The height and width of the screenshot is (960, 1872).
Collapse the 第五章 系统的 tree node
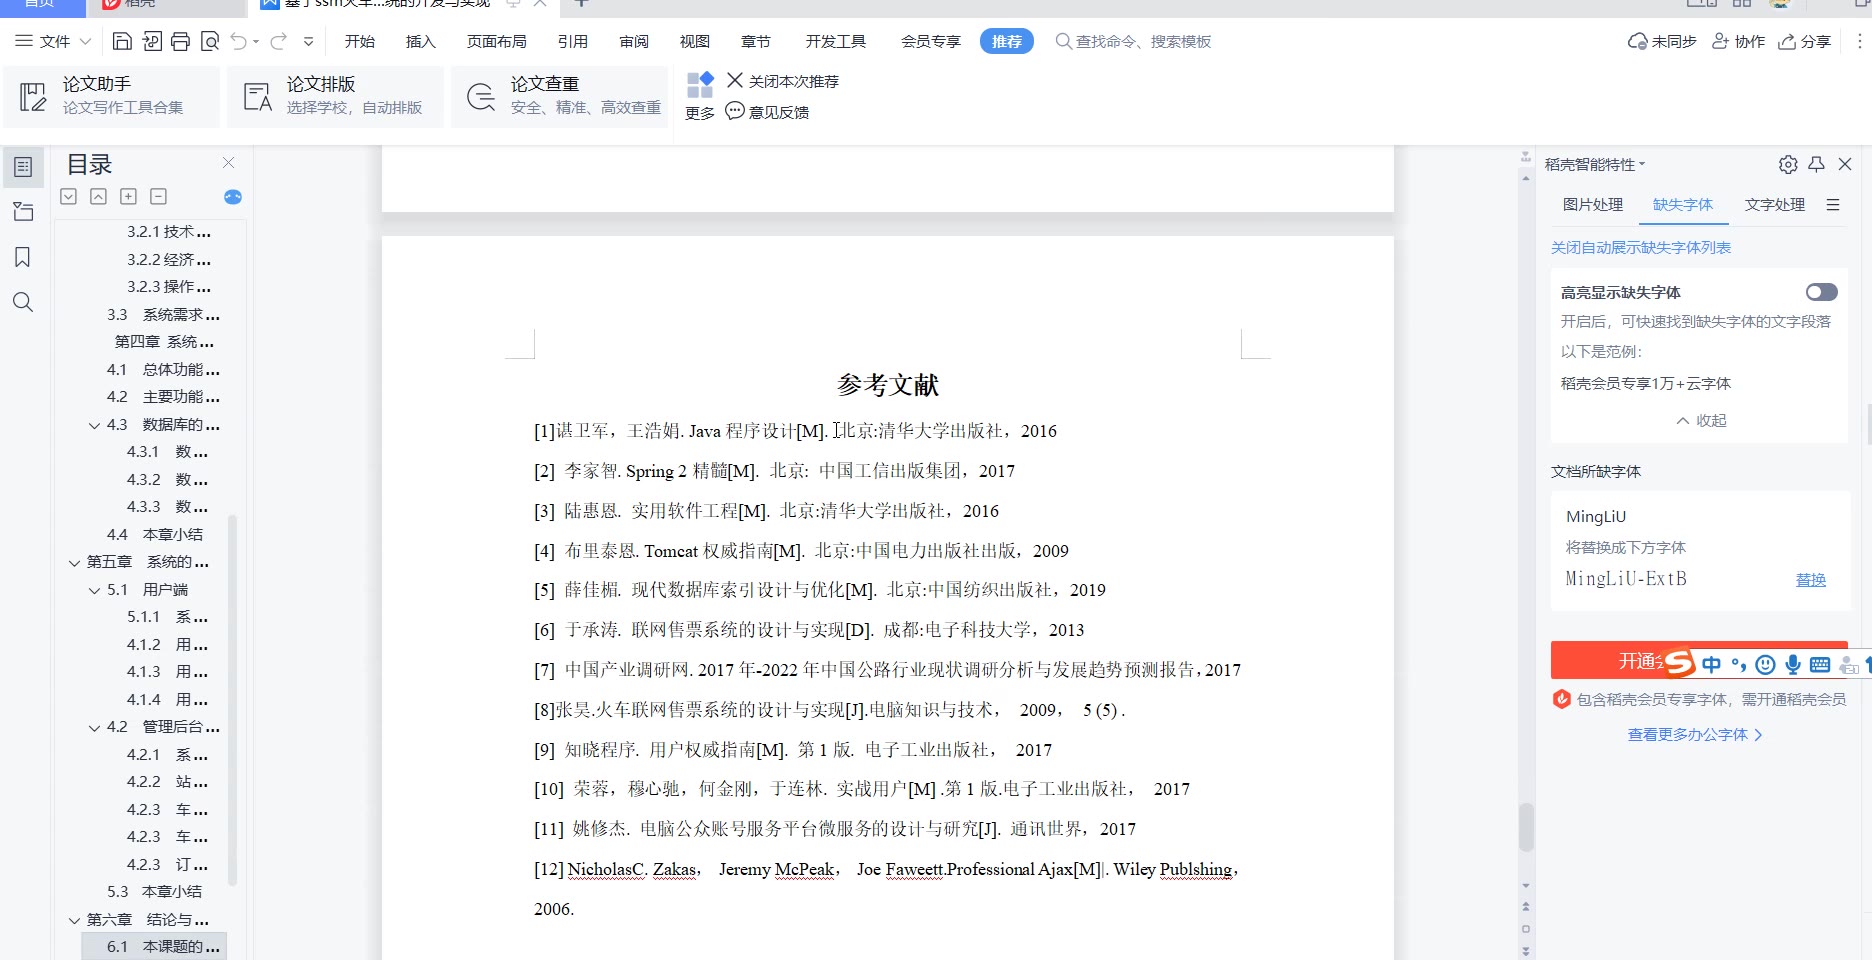click(74, 563)
